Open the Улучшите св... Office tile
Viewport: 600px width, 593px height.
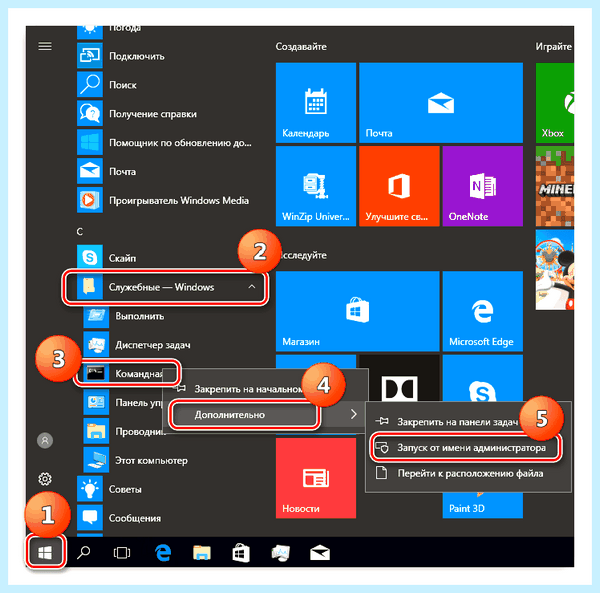pos(399,186)
